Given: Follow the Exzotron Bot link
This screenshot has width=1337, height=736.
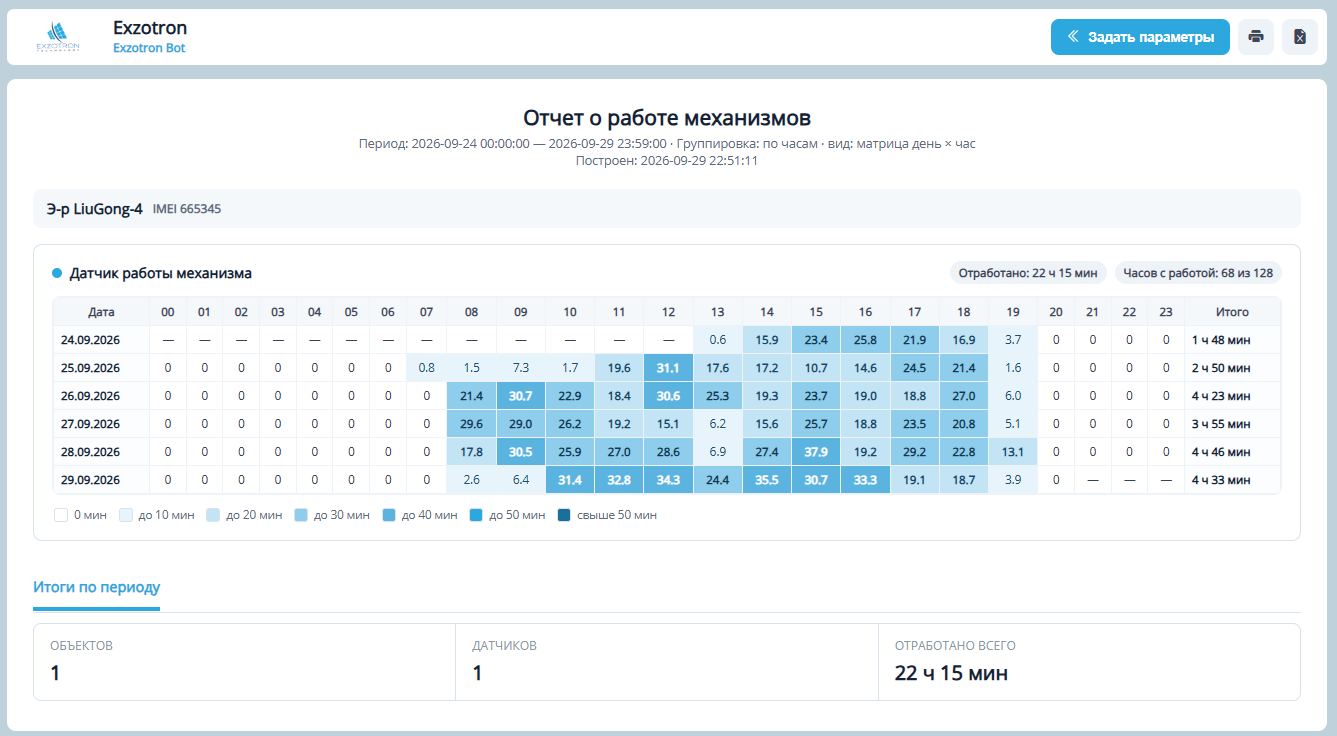Looking at the screenshot, I should coord(149,48).
